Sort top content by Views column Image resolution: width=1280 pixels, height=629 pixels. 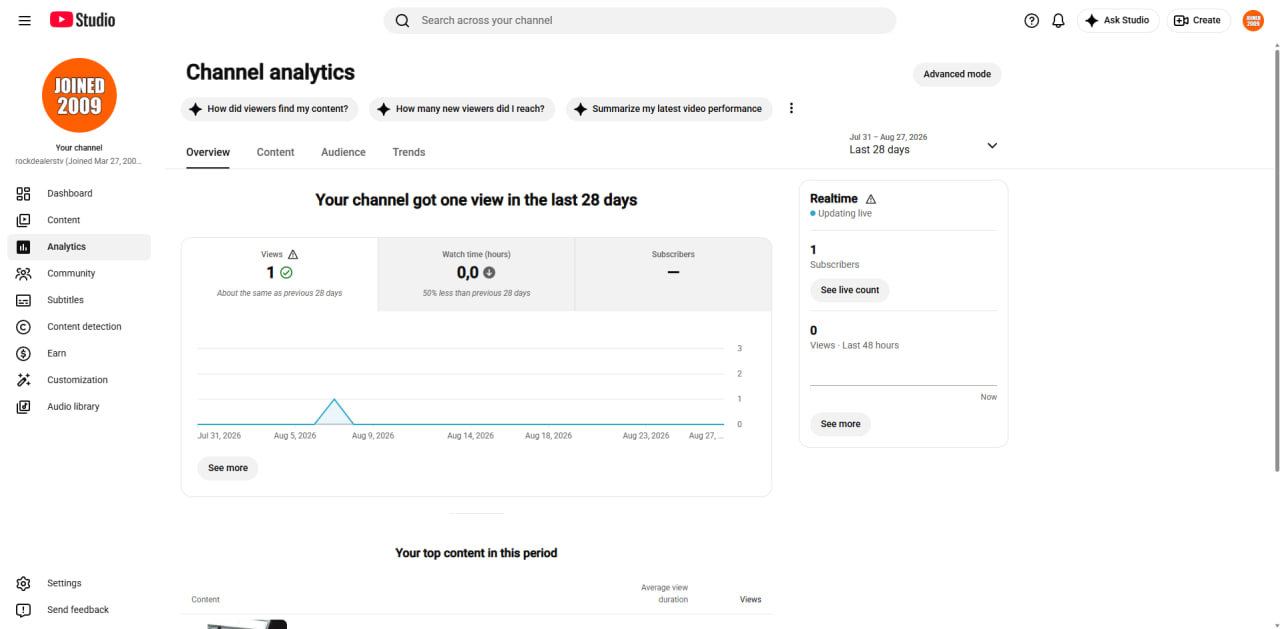tap(750, 599)
